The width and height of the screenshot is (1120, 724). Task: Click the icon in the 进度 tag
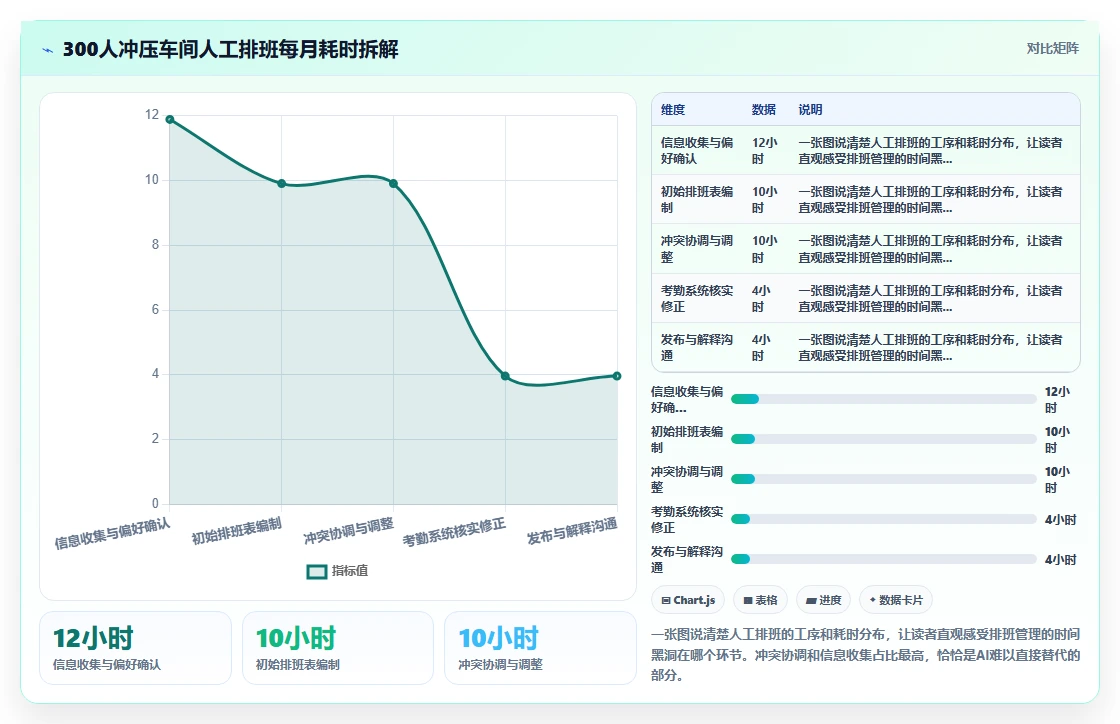811,600
